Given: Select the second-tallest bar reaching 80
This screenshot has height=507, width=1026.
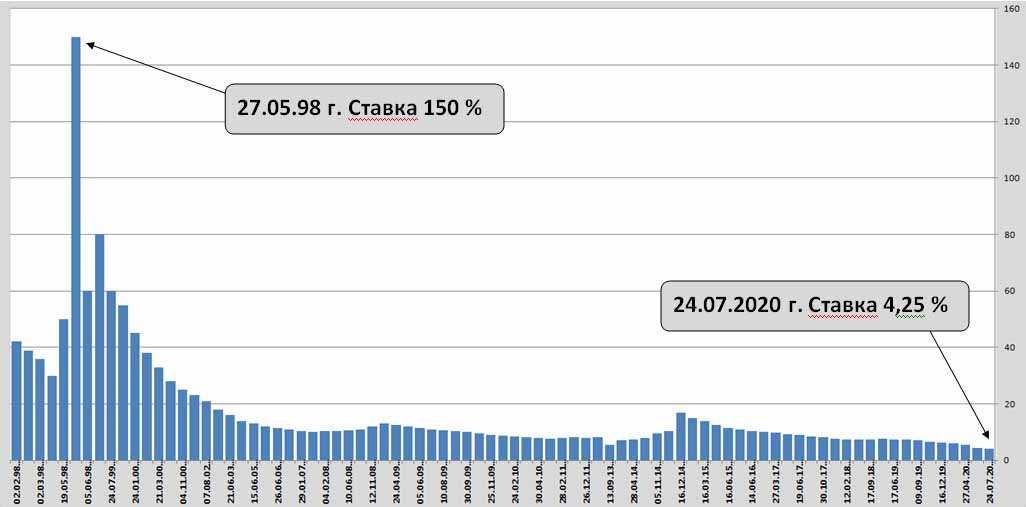Looking at the screenshot, I should [99, 347].
